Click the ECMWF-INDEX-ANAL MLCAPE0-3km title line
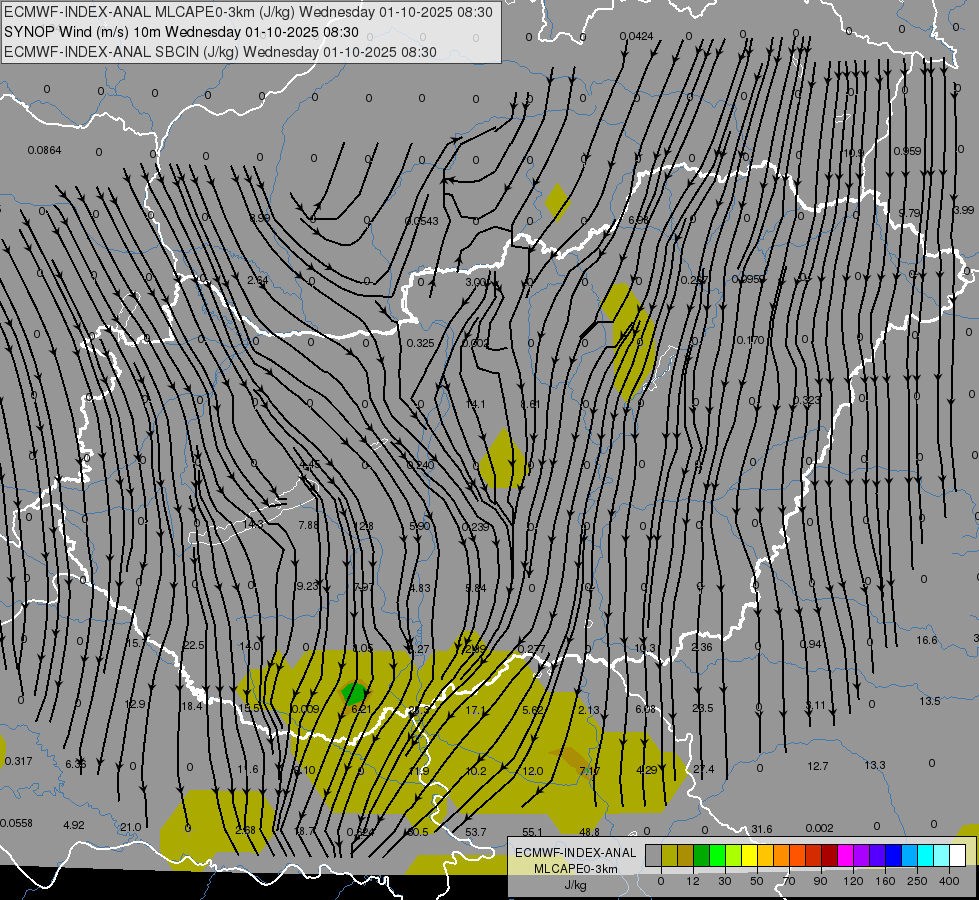979x900 pixels. point(249,12)
